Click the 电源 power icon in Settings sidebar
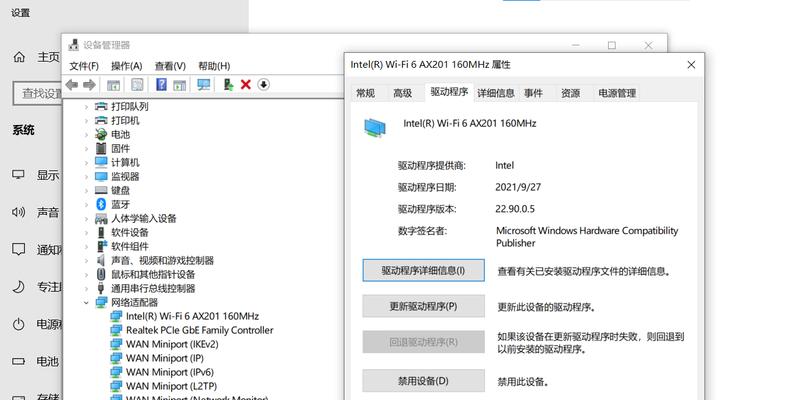The image size is (812, 400). (x=19, y=324)
